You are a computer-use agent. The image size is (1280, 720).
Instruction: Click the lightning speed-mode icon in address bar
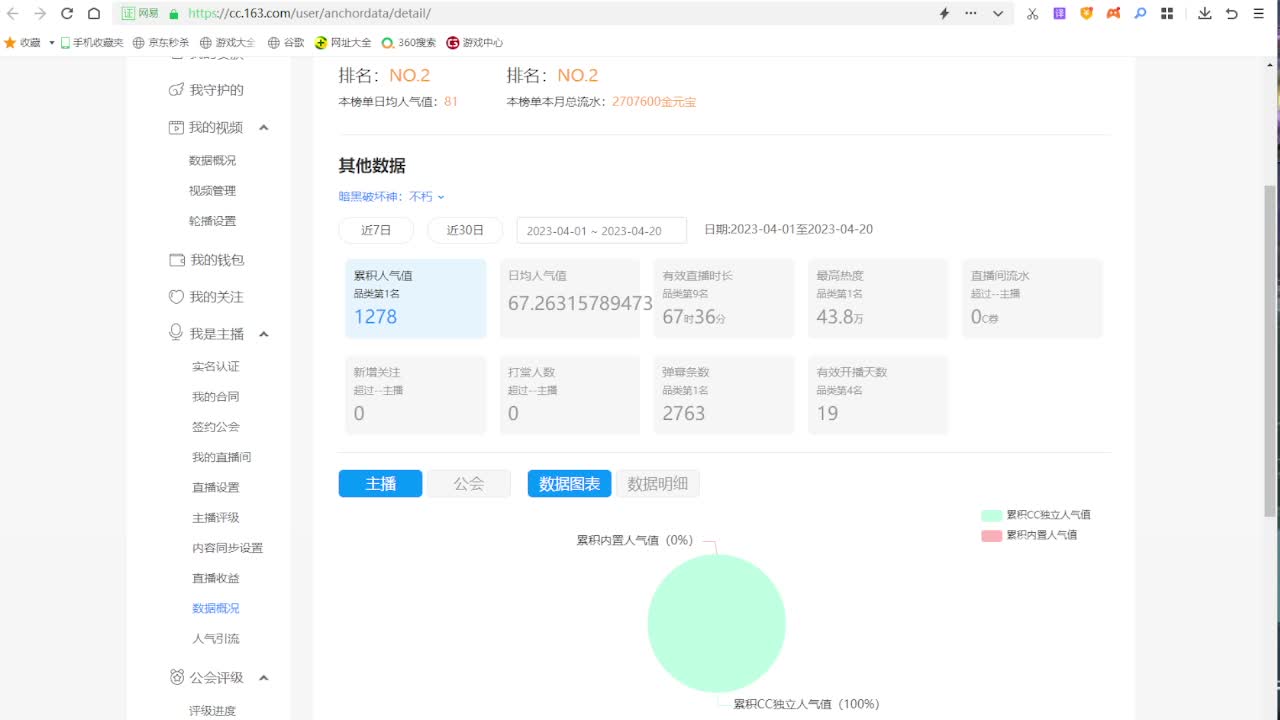944,13
